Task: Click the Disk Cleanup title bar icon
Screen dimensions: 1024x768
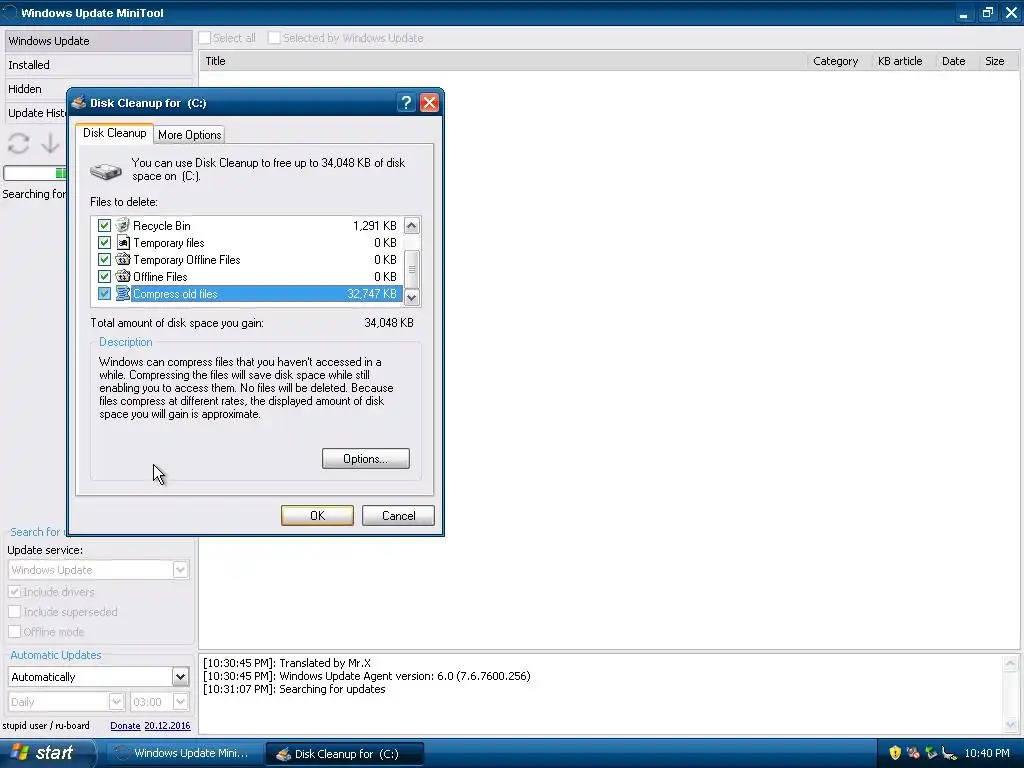Action: 79,103
